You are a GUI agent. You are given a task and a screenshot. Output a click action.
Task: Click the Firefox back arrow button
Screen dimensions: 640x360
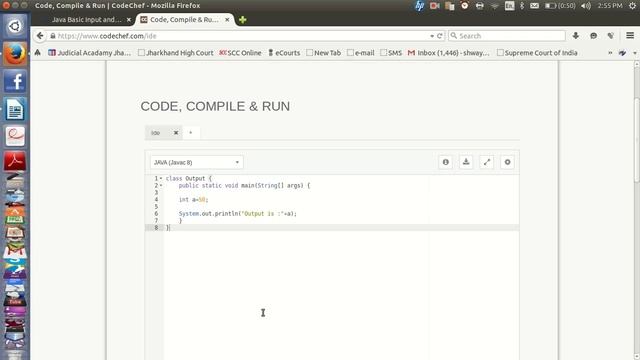click(40, 36)
